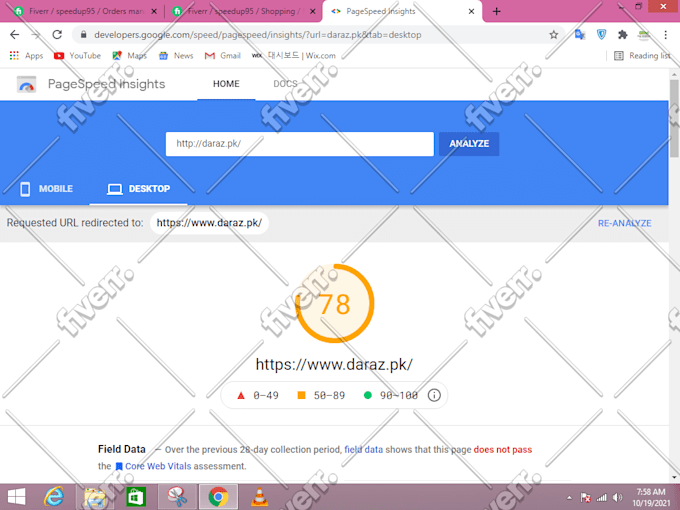Click the Chrome taskbar icon
The image size is (680, 510).
click(218, 497)
